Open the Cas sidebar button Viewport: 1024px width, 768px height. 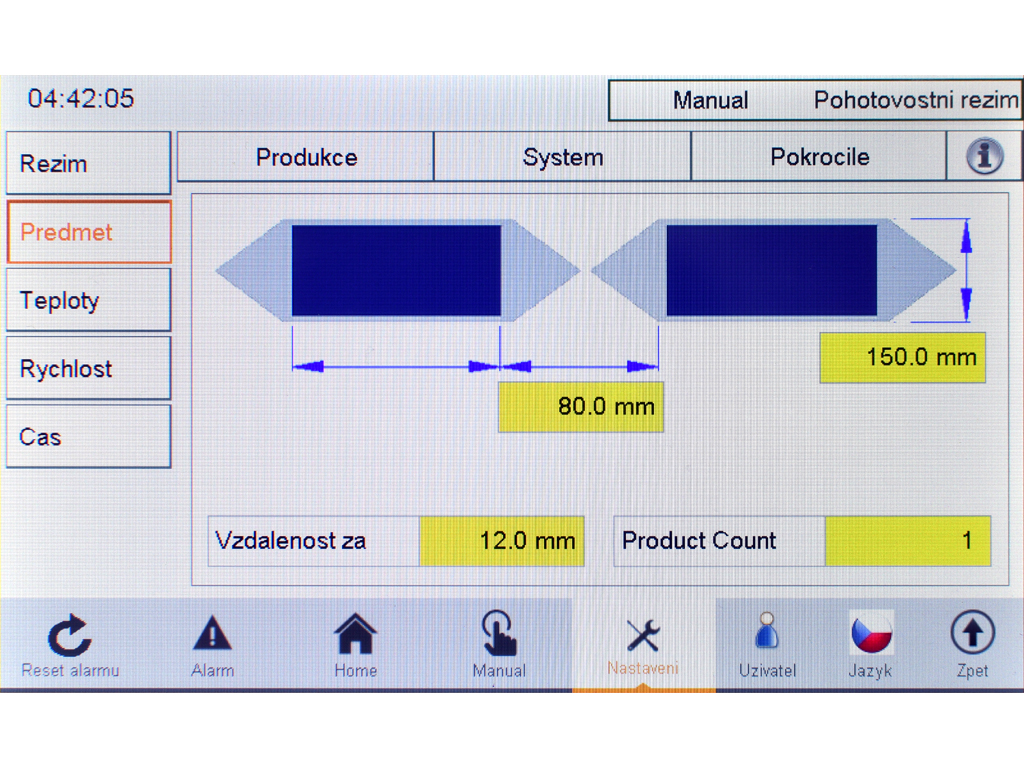click(x=88, y=437)
